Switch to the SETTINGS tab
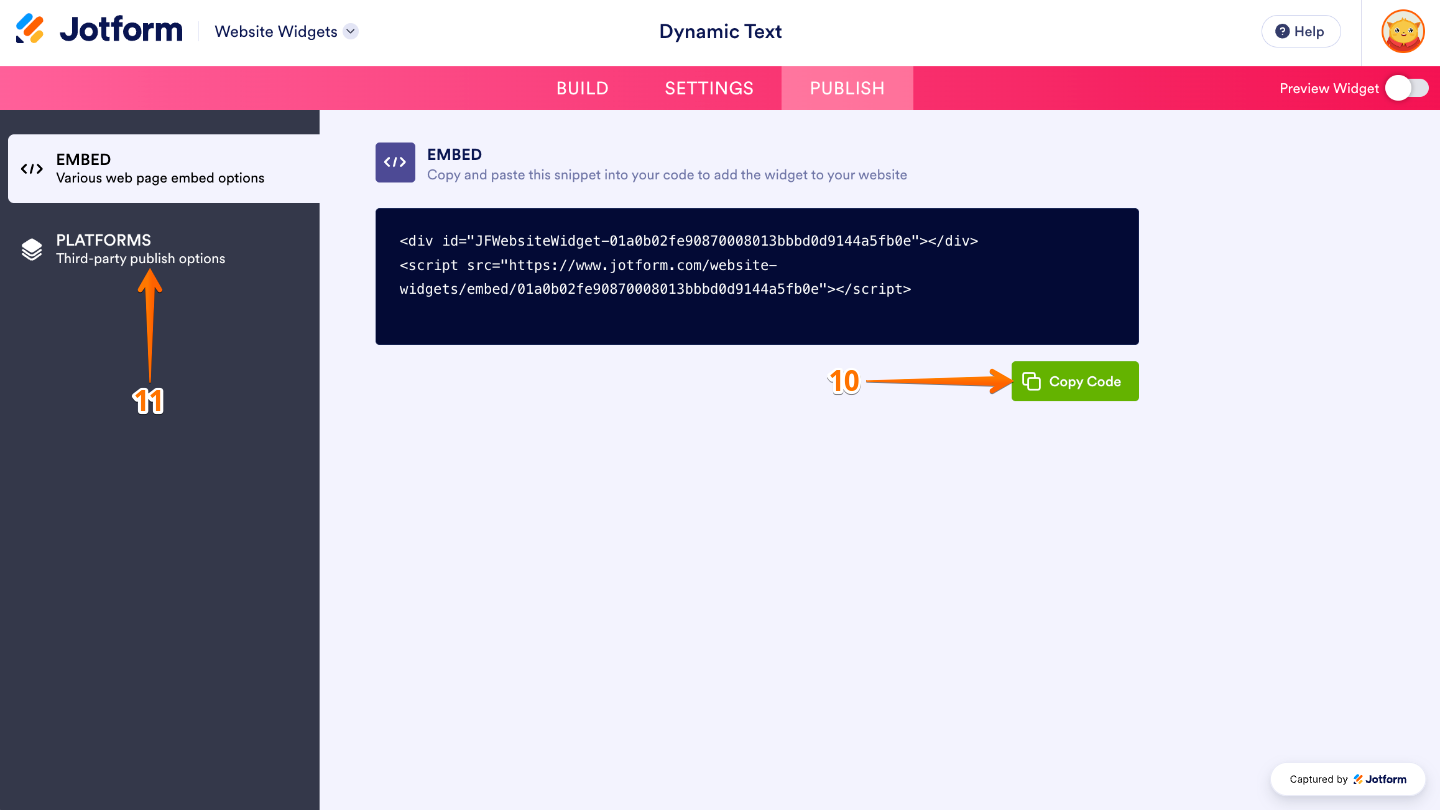 click(709, 88)
